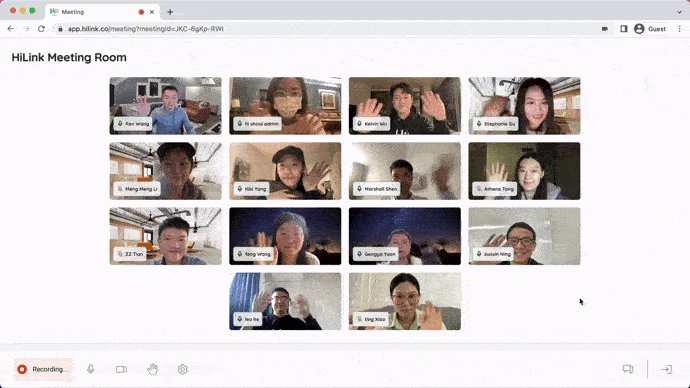The height and width of the screenshot is (388, 690).
Task: Click the mic icon on Rex Wang's label
Action: 120,124
